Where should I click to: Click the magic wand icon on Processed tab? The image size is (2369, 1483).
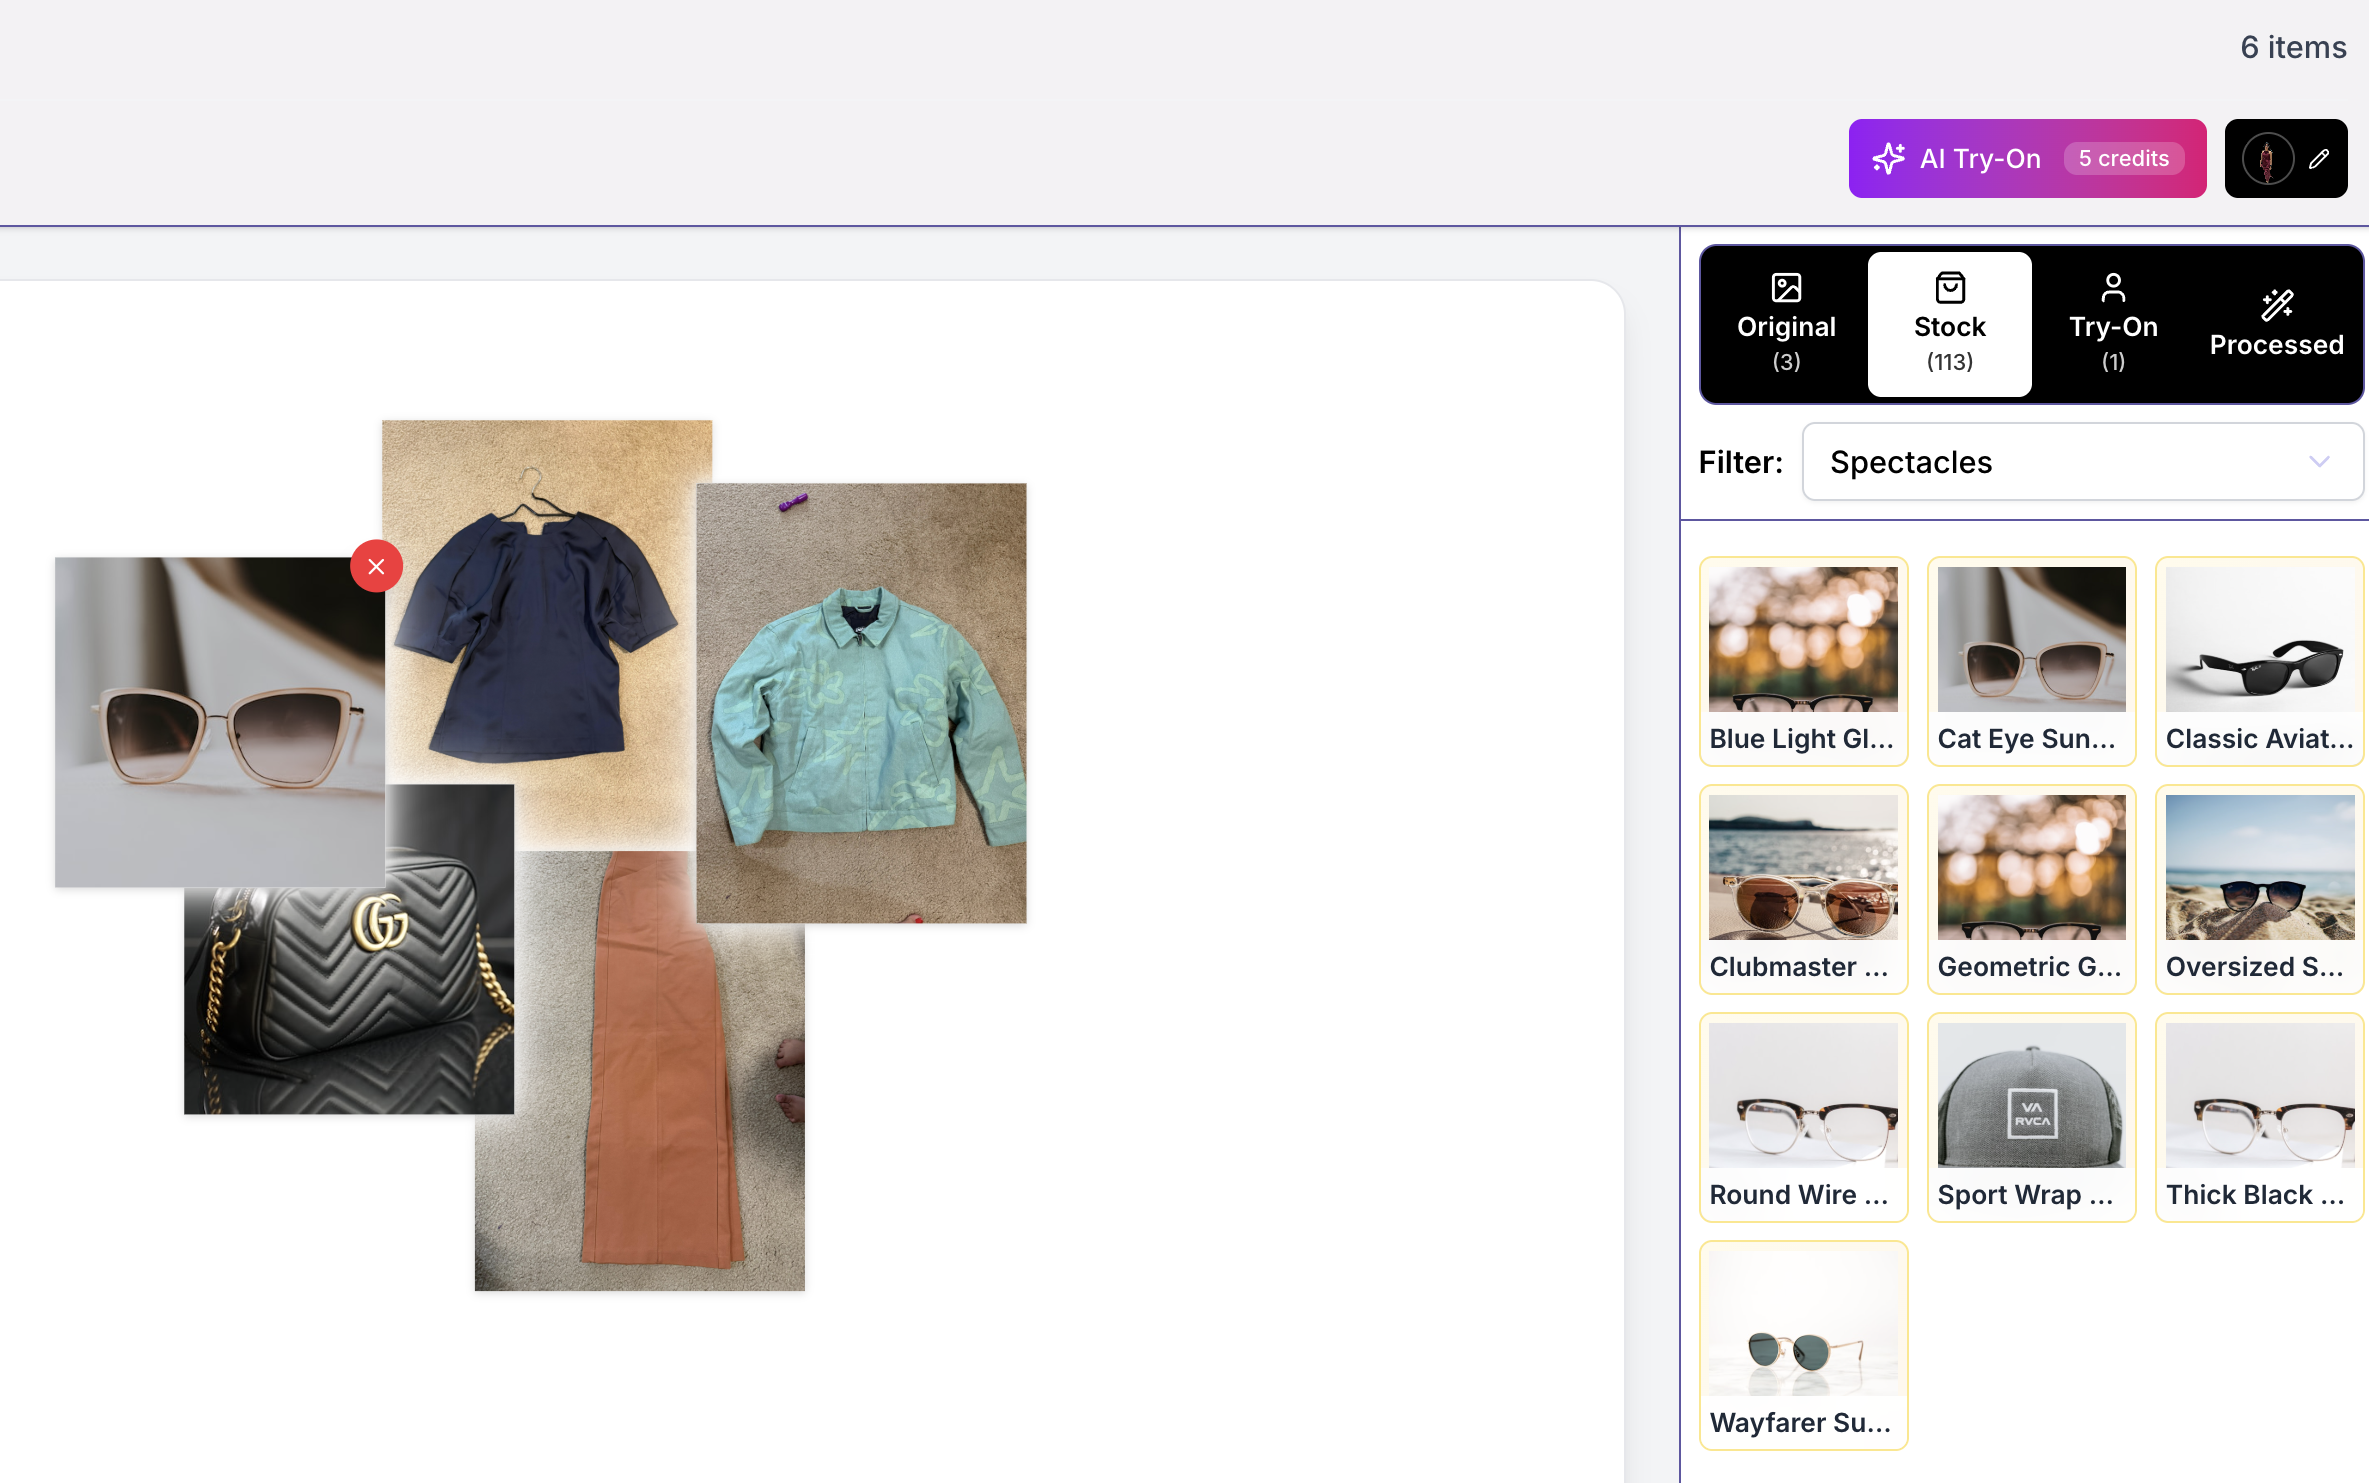click(2277, 305)
